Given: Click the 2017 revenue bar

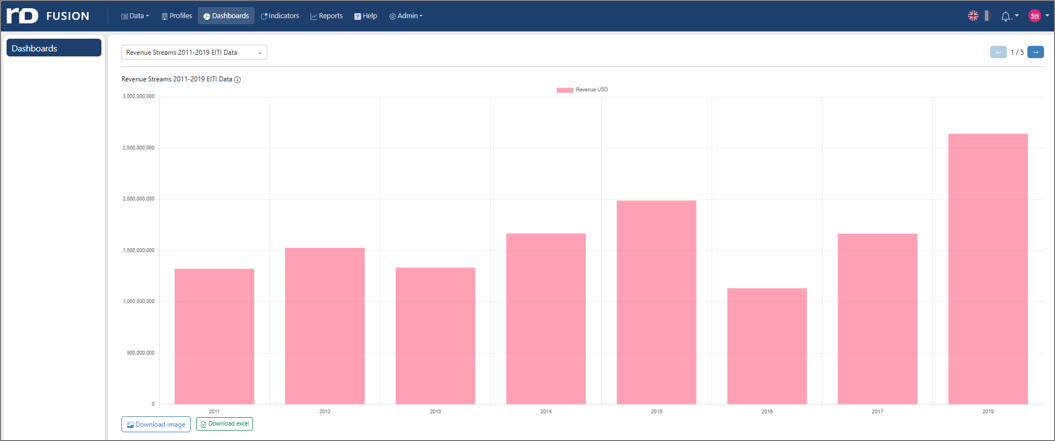Looking at the screenshot, I should 877,318.
